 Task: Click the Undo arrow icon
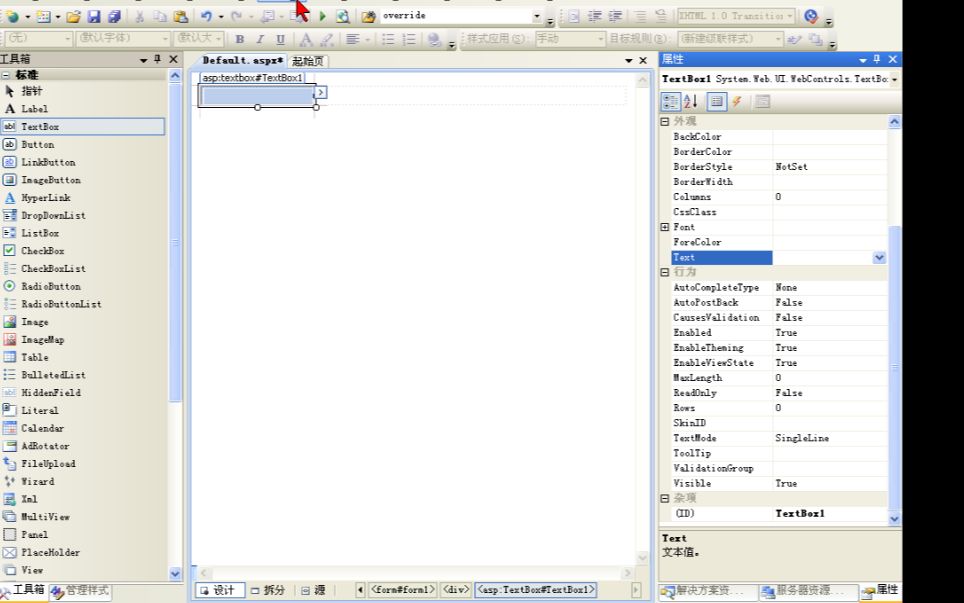click(205, 16)
